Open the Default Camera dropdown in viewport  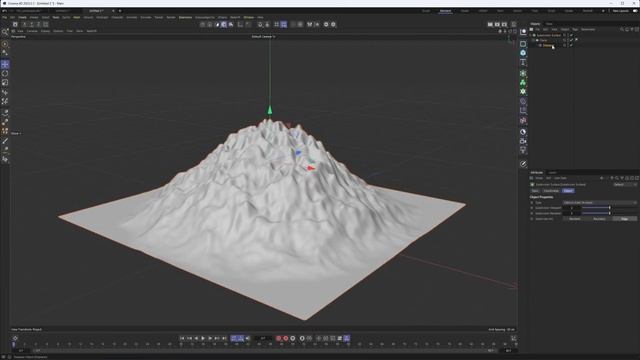(263, 36)
